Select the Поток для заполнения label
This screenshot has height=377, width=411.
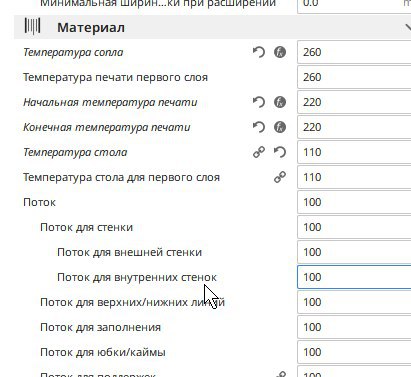[100, 327]
